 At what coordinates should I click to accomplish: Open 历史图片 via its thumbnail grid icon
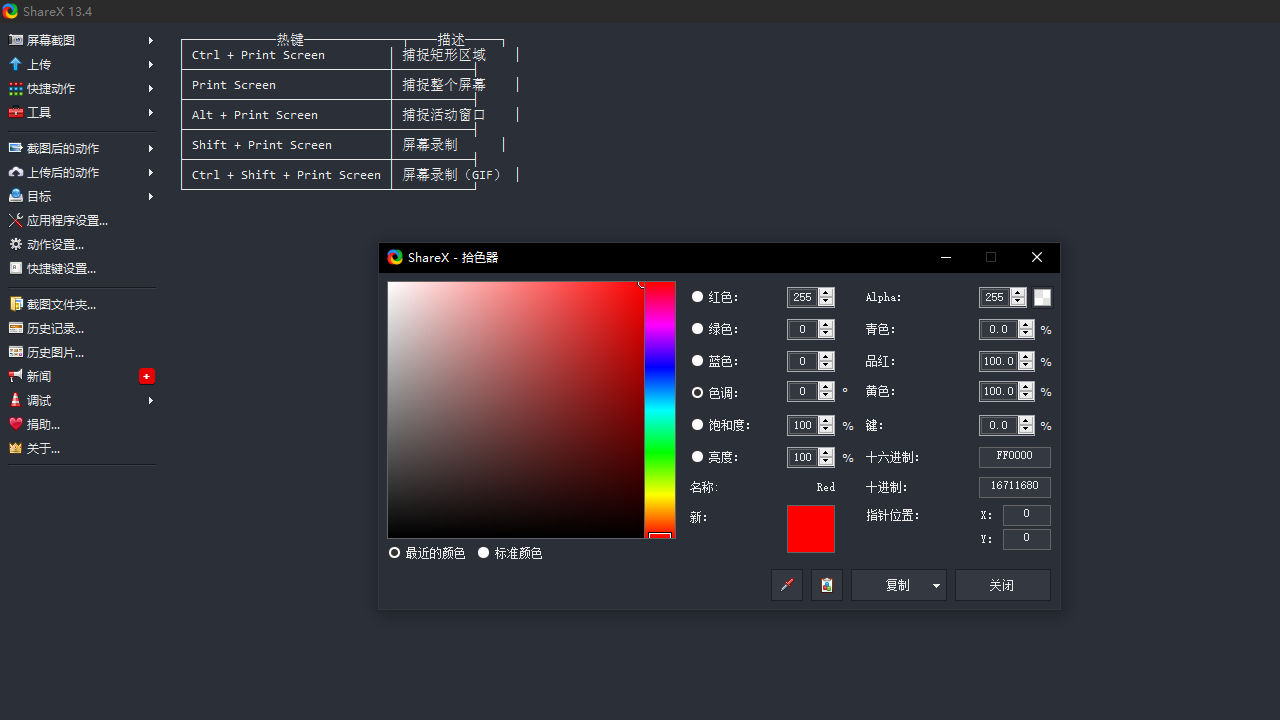tap(16, 352)
